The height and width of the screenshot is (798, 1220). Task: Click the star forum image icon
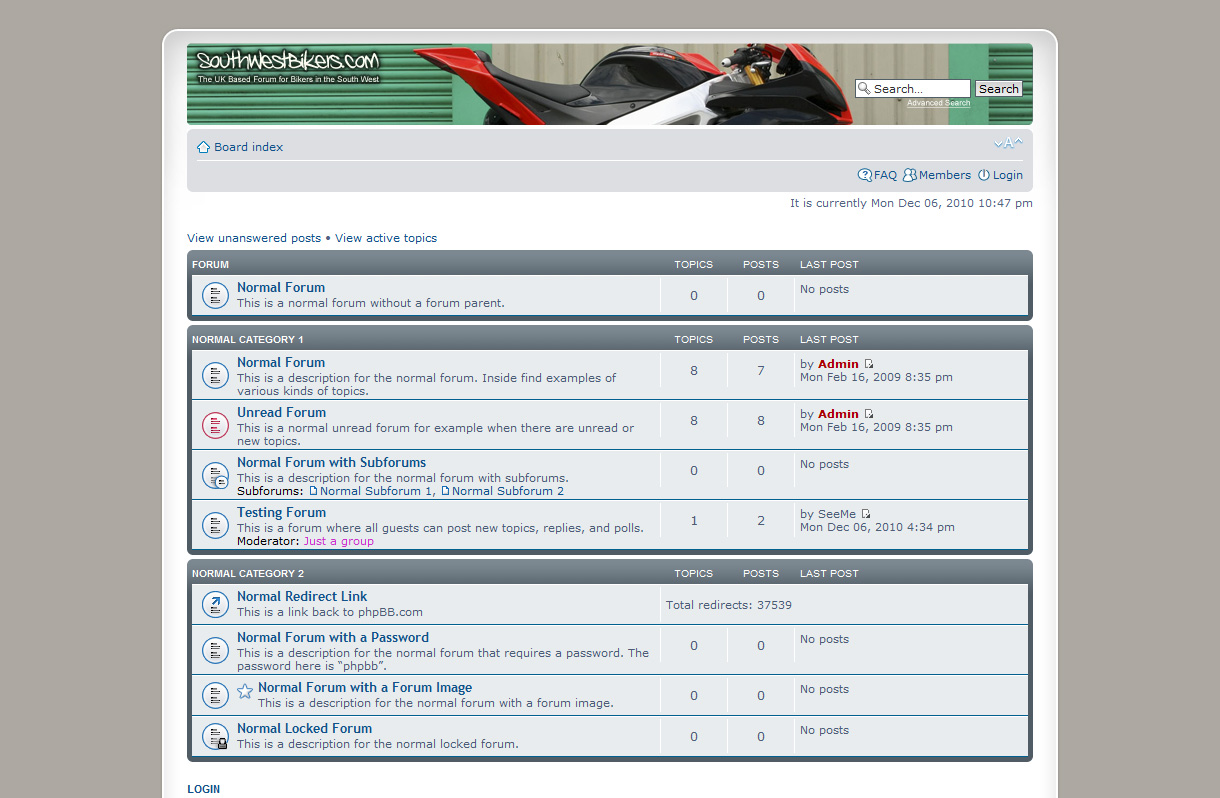[x=245, y=691]
